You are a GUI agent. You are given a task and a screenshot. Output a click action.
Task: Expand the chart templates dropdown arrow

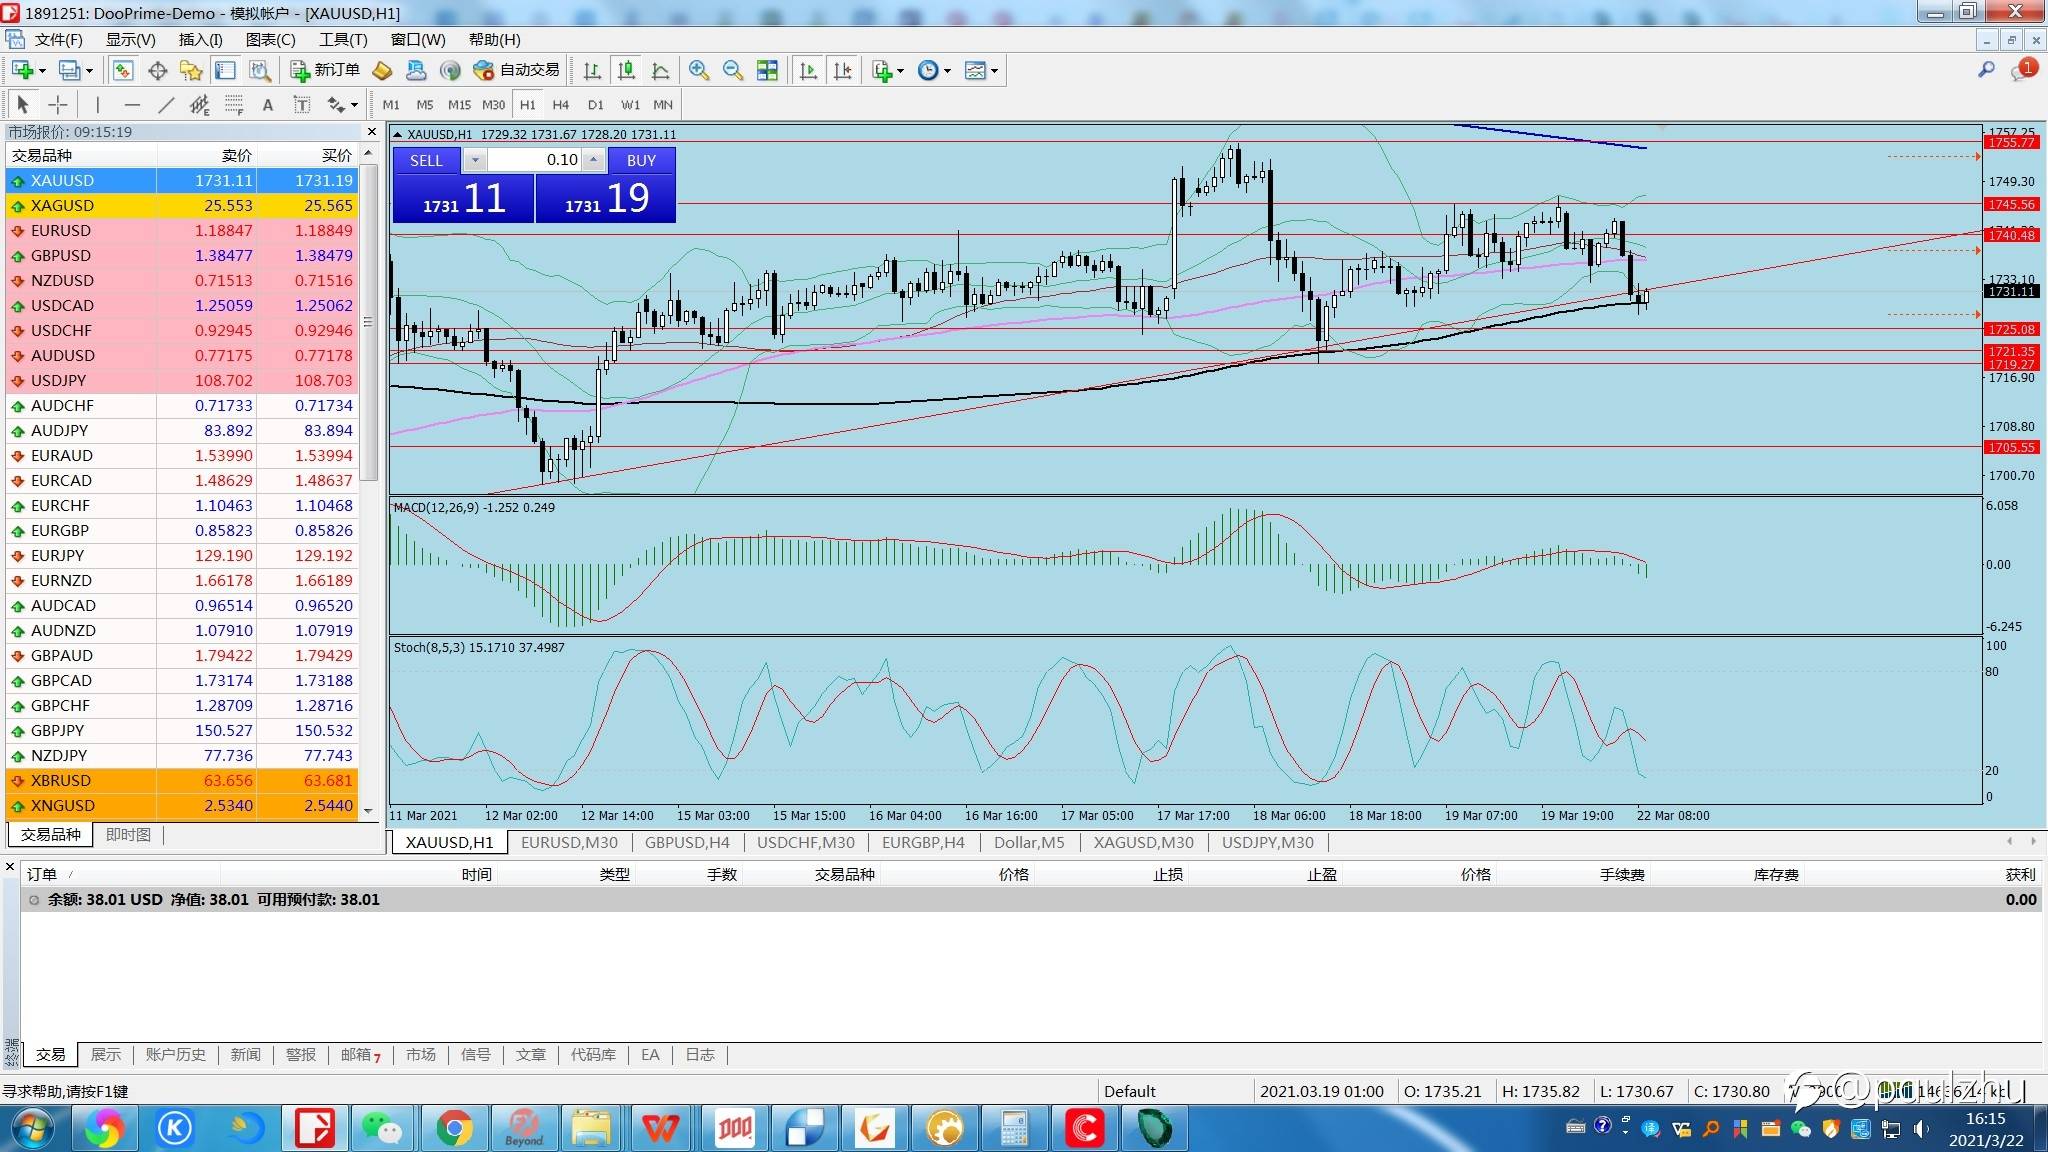pos(994,71)
